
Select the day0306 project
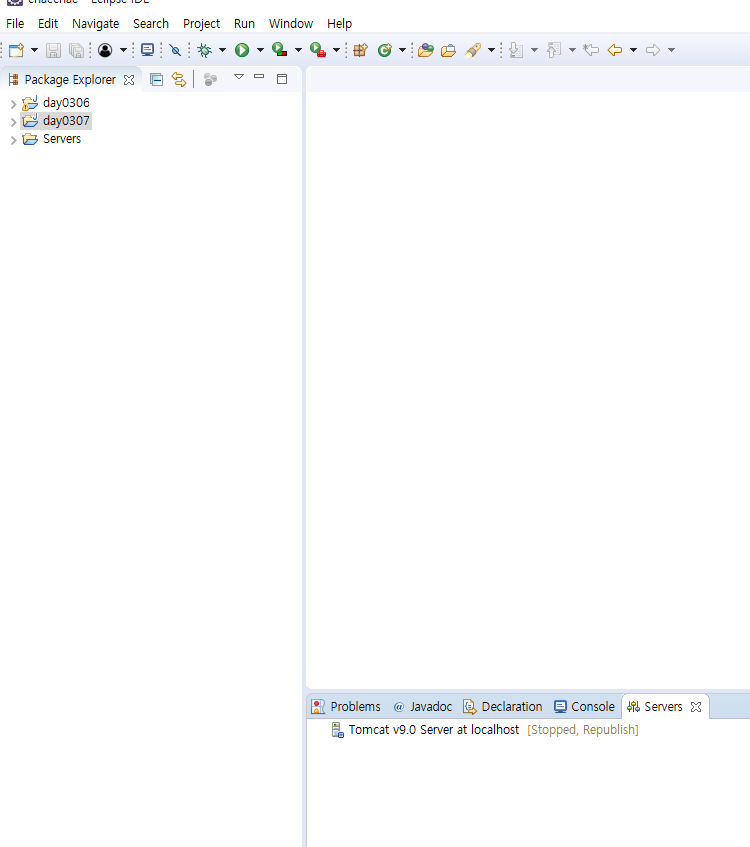[x=66, y=103]
